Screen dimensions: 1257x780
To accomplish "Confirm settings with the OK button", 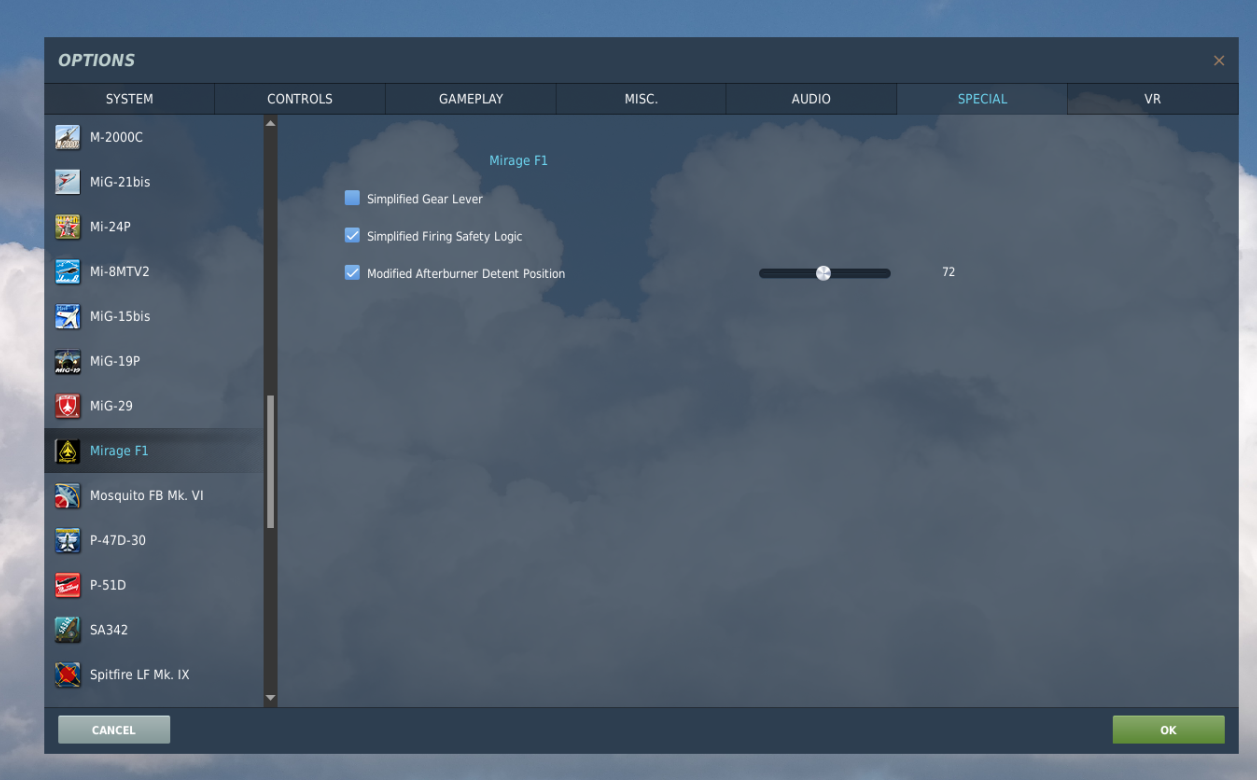I will [1168, 730].
